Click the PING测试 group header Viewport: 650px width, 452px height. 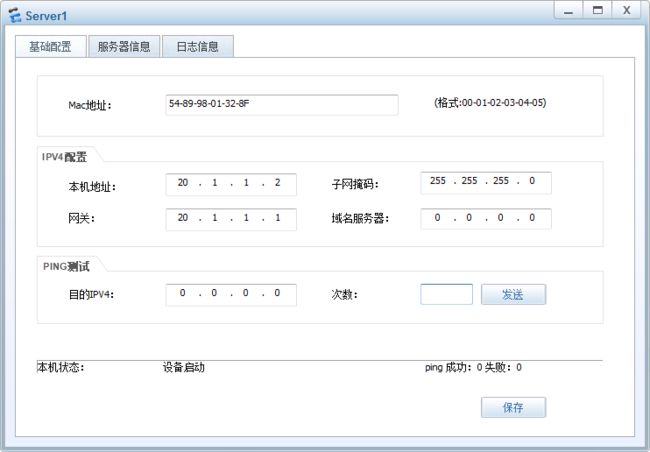point(66,267)
